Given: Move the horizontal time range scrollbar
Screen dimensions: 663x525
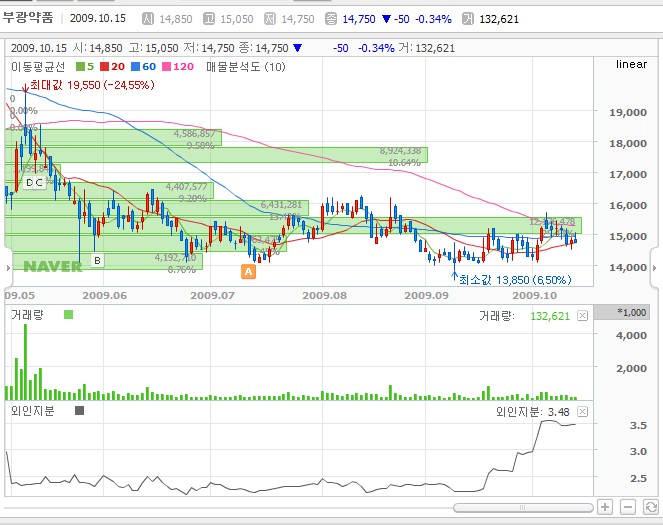Looking at the screenshot, I should 523,507.
